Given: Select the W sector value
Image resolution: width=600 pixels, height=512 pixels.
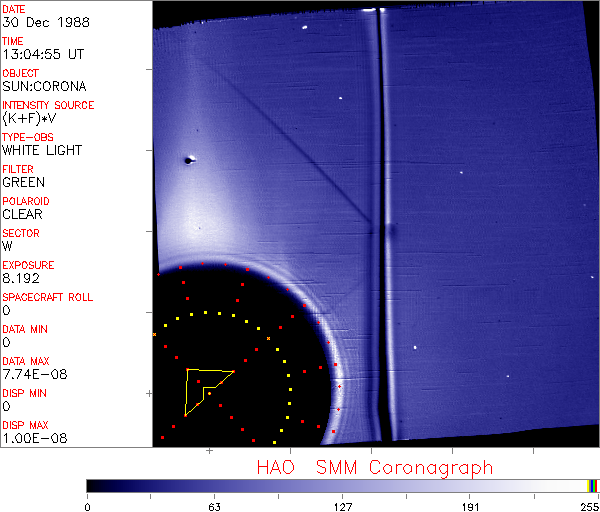Looking at the screenshot, I should (x=7, y=246).
